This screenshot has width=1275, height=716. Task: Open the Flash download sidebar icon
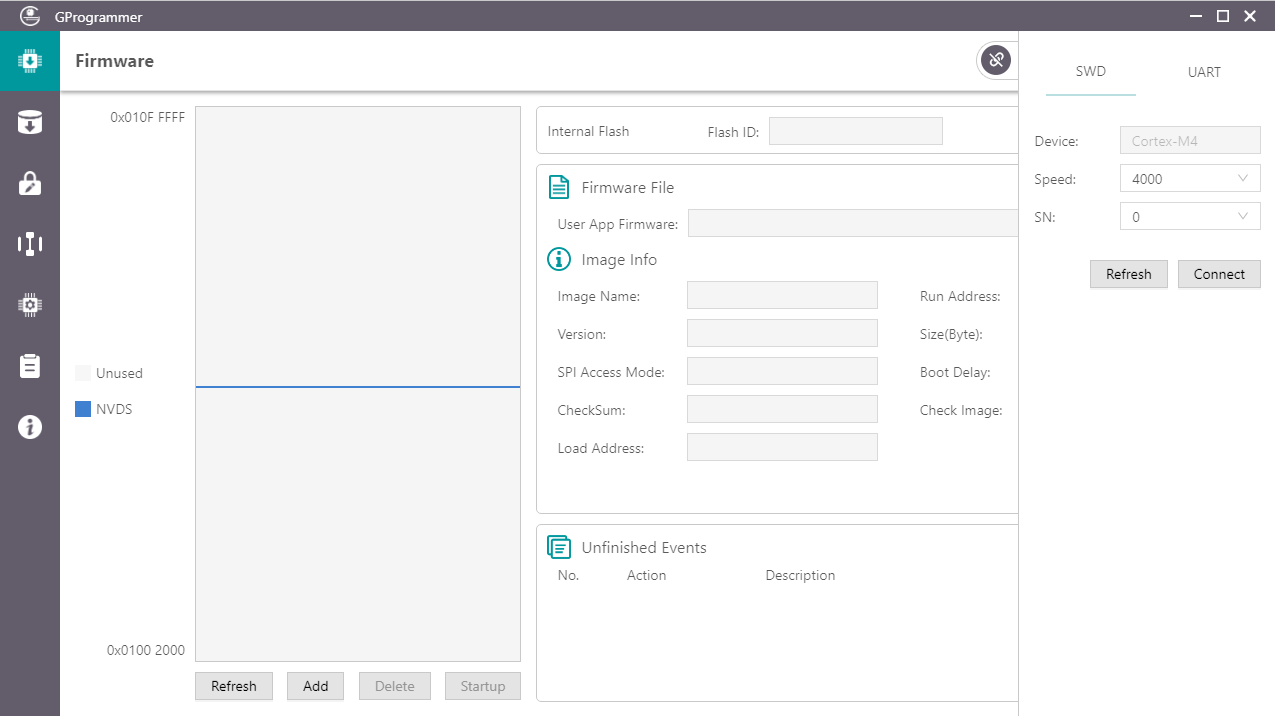coord(30,122)
